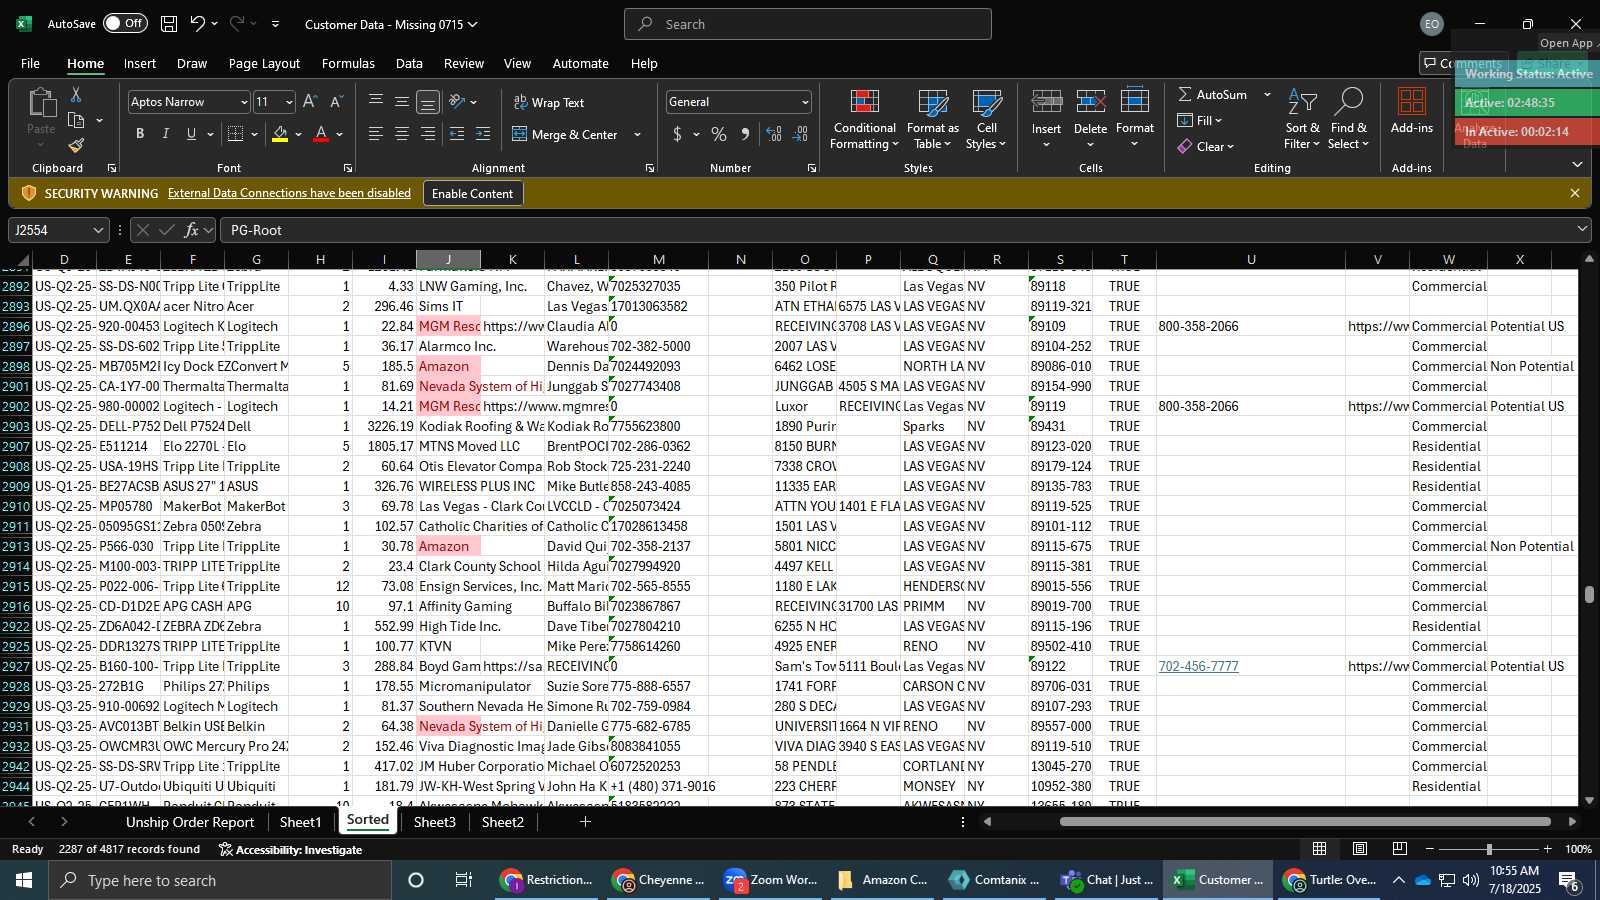Click the zoom slider handle
This screenshot has height=900, width=1600.
pyautogui.click(x=1489, y=849)
